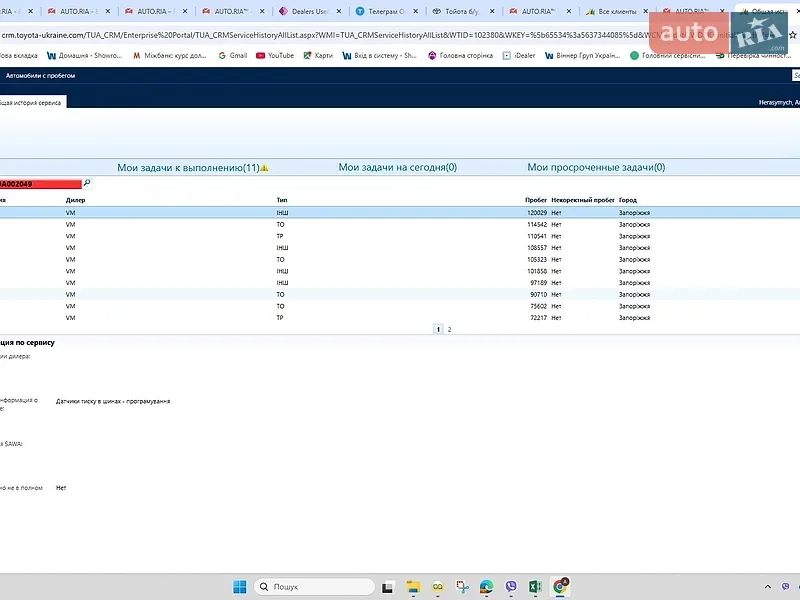Open the YouTube bookmark

275,56
